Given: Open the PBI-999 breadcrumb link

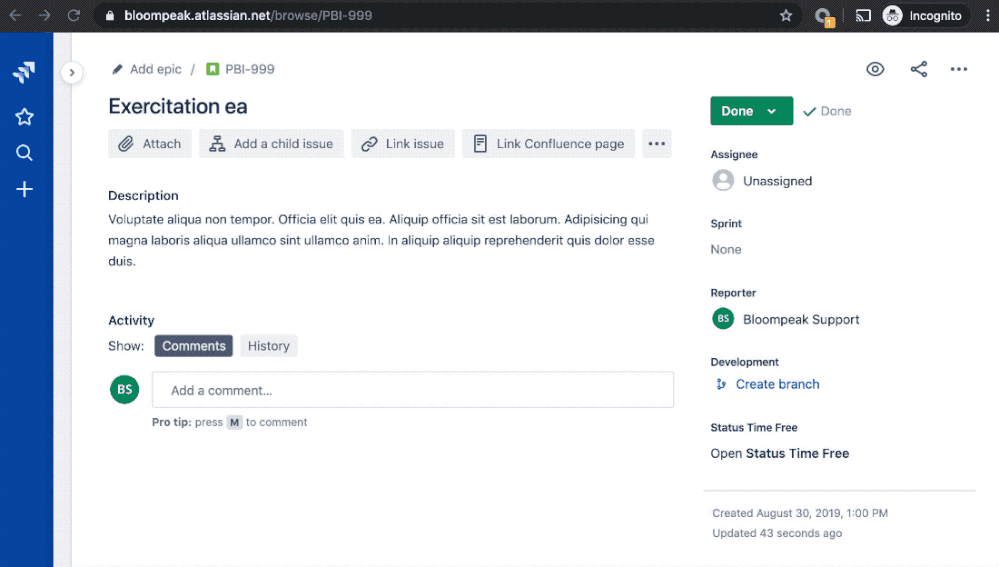Looking at the screenshot, I should (250, 69).
